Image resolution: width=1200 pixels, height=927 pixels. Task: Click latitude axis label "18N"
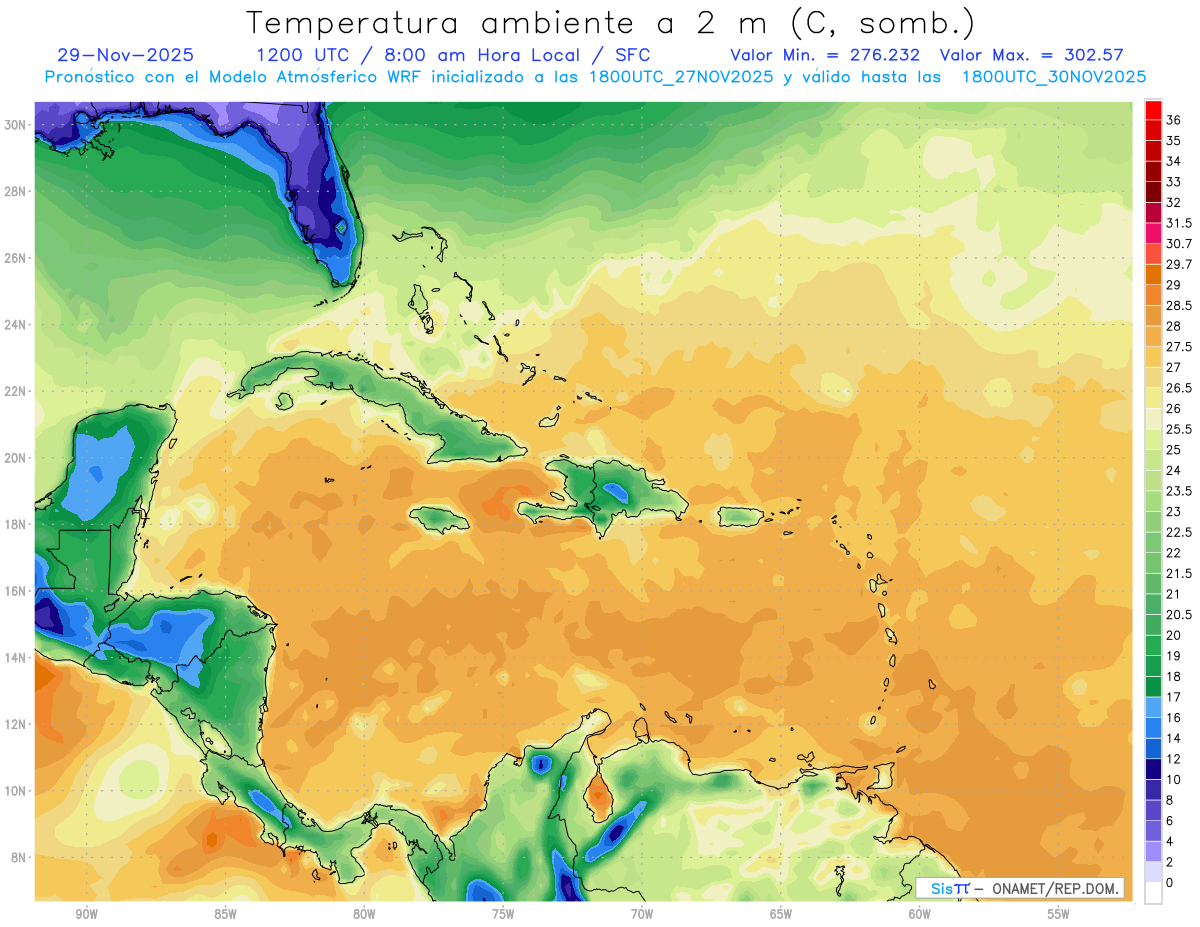[x=15, y=524]
